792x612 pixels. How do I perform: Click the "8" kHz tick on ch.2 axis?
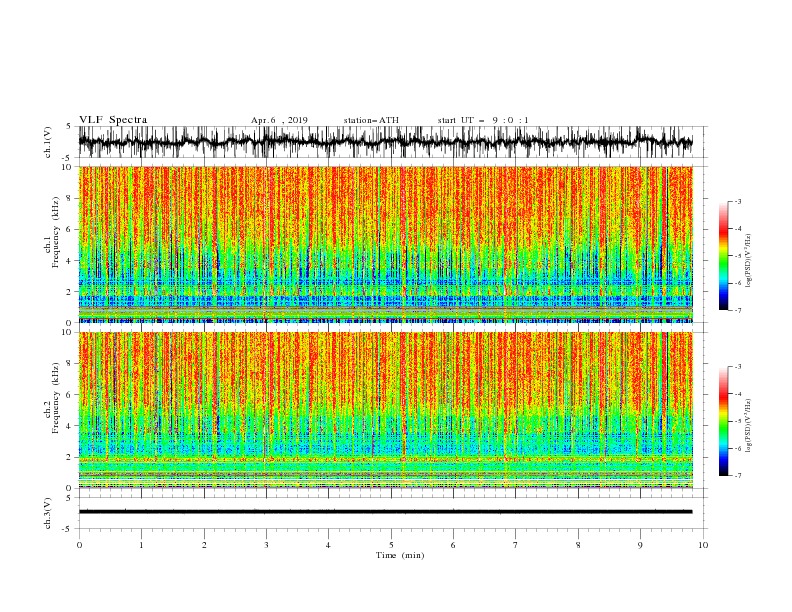tap(69, 364)
